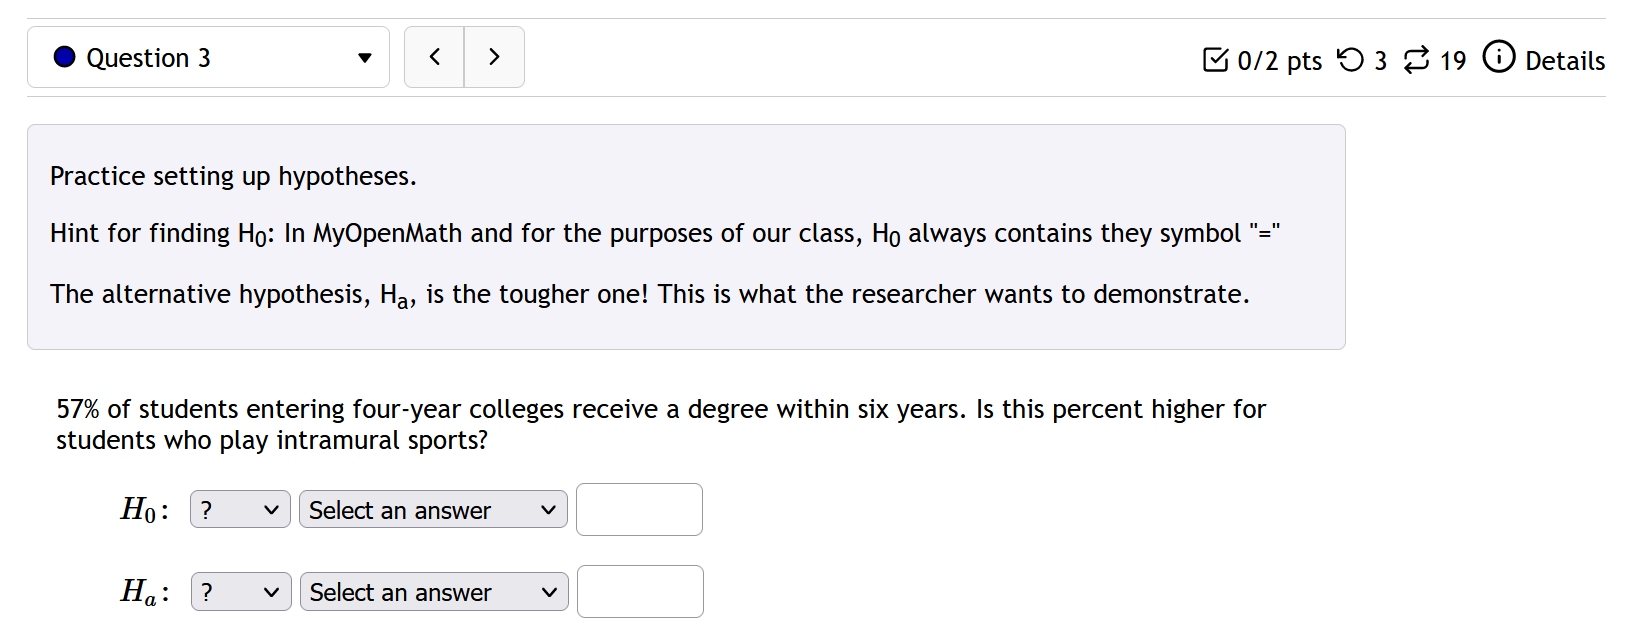Open the Details link
1646x640 pixels.
(x=1565, y=60)
